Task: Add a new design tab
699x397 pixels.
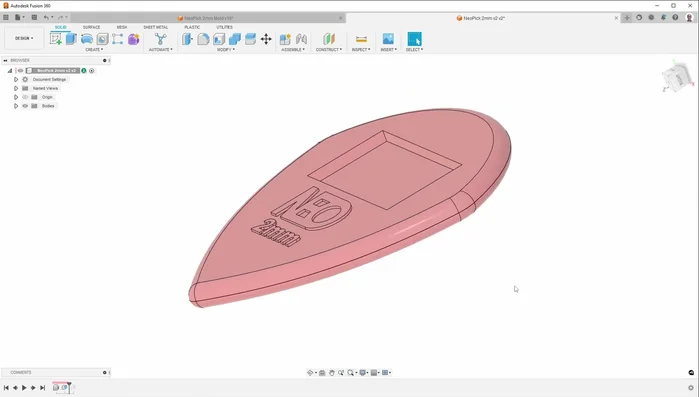Action: coord(627,18)
